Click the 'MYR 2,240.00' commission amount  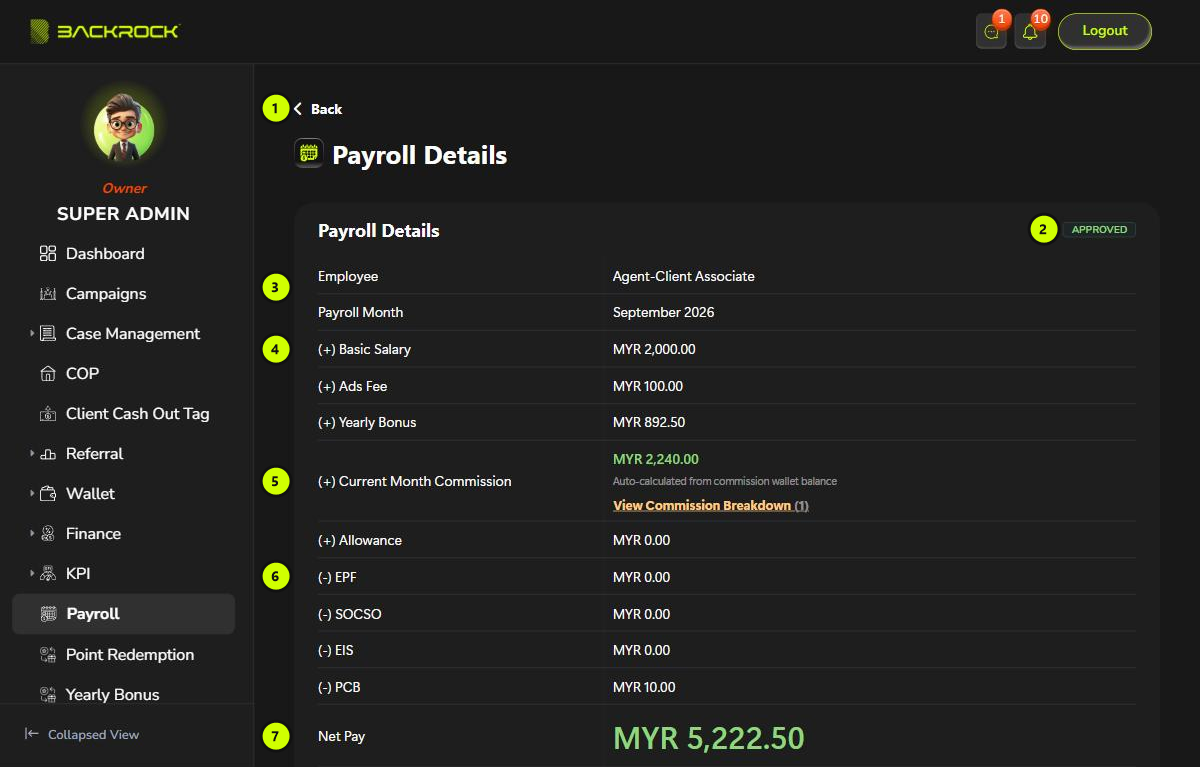coord(656,460)
